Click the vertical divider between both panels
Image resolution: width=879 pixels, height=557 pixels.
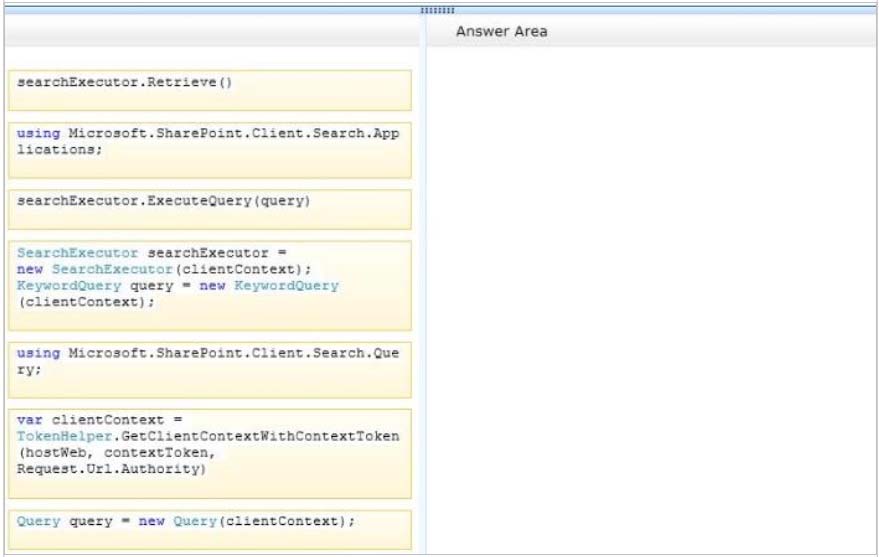pyautogui.click(x=422, y=300)
